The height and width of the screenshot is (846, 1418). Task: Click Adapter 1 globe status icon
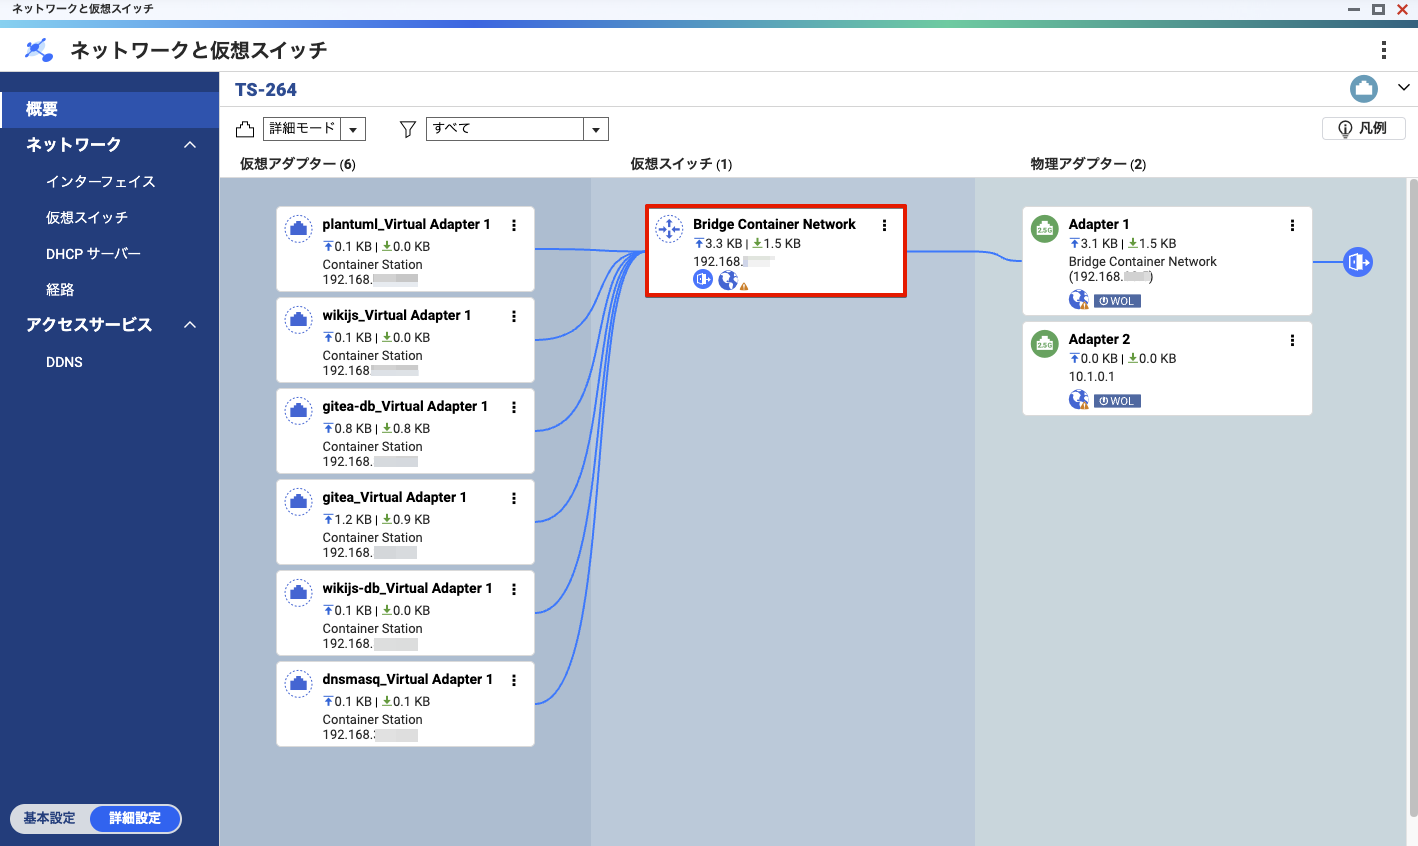pos(1078,300)
